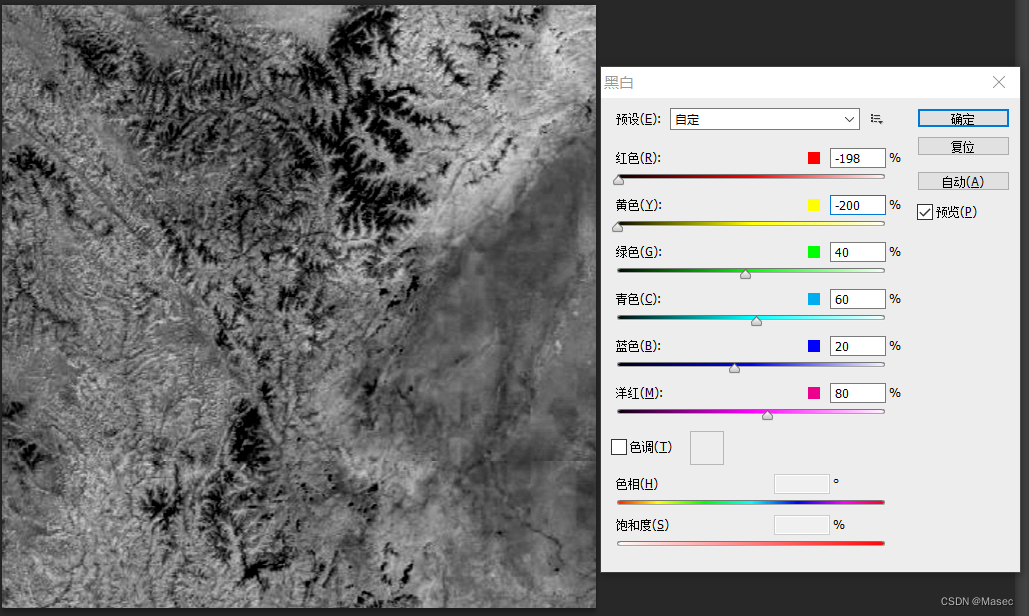Enable the 色调 tint checkbox
Image resolution: width=1029 pixels, height=616 pixels.
tap(619, 447)
